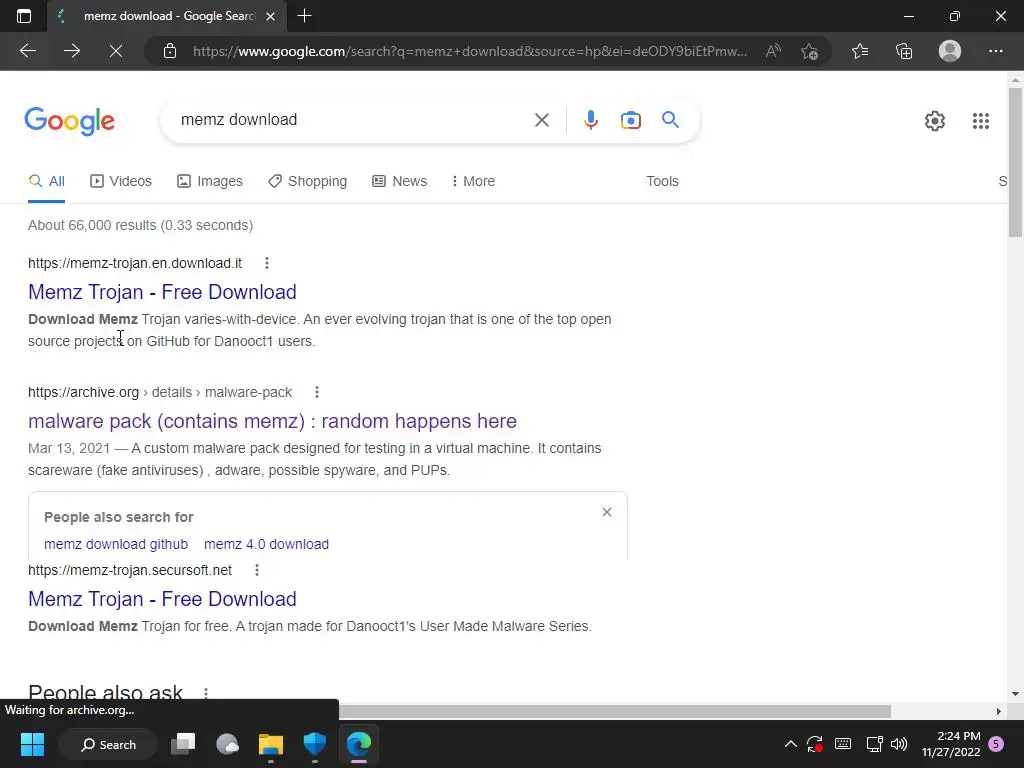Open Task View on the taskbar
Image resolution: width=1024 pixels, height=768 pixels.
click(x=183, y=744)
